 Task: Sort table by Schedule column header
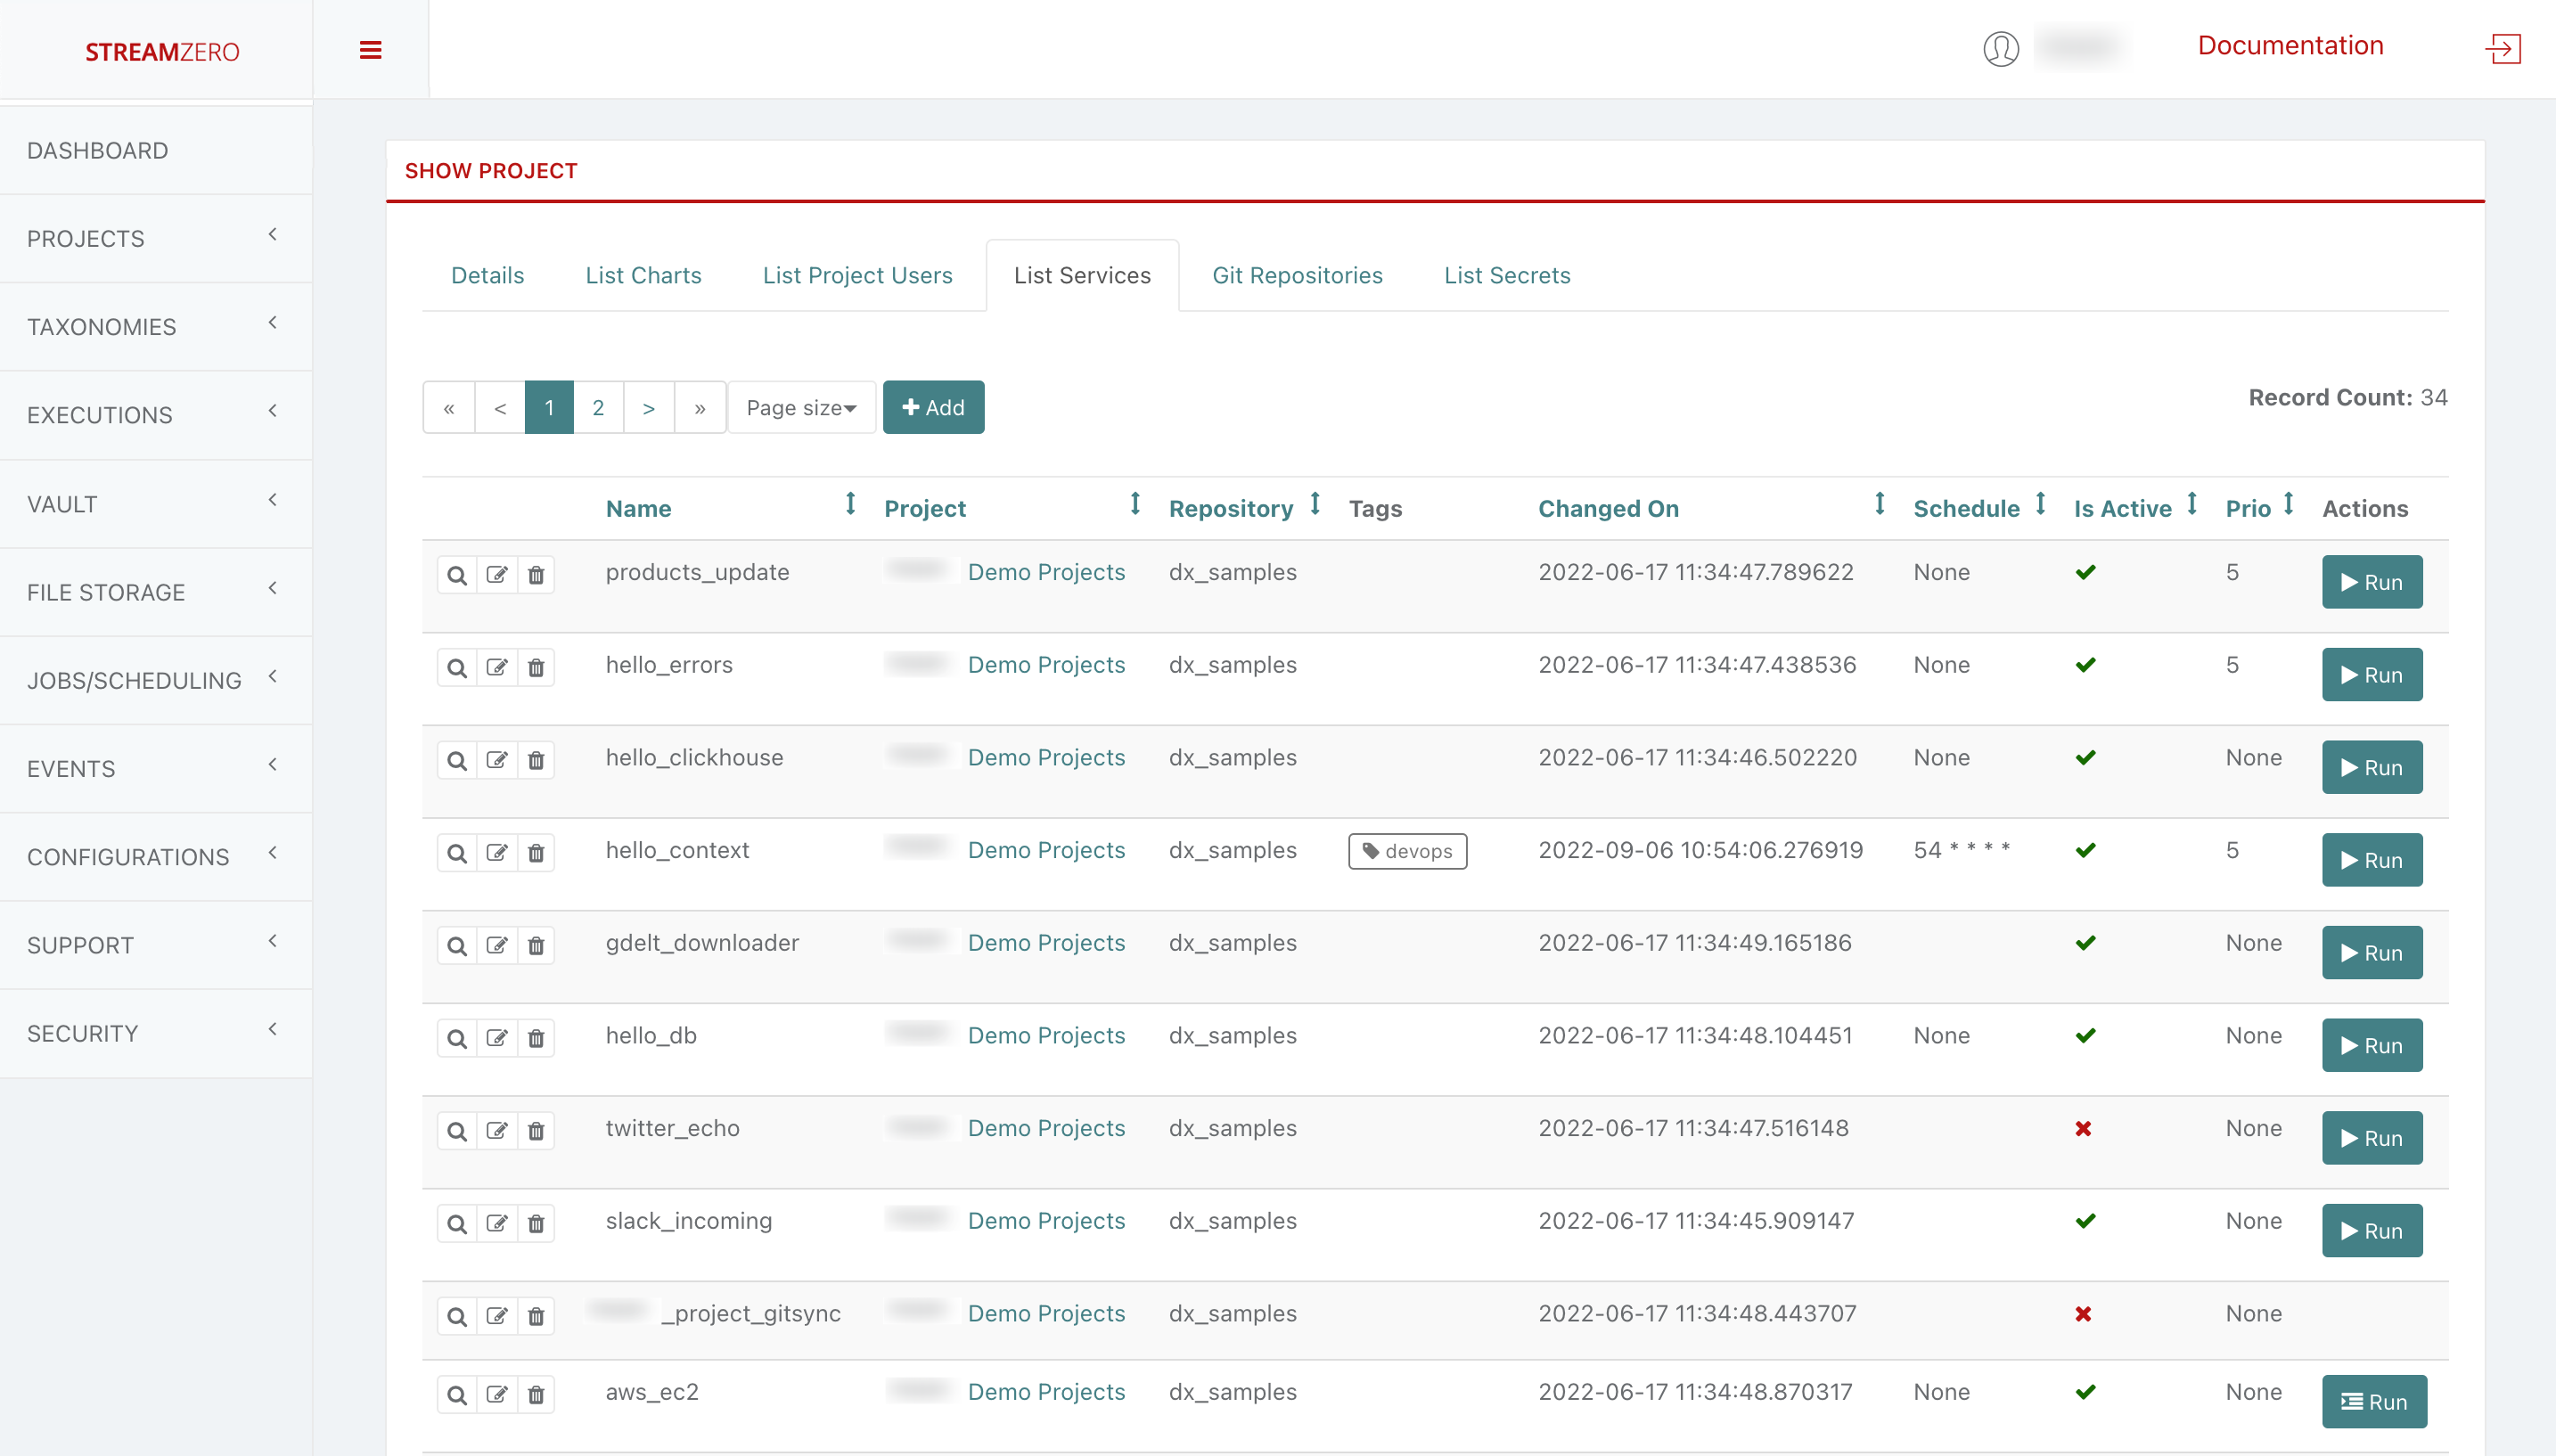pos(1966,509)
